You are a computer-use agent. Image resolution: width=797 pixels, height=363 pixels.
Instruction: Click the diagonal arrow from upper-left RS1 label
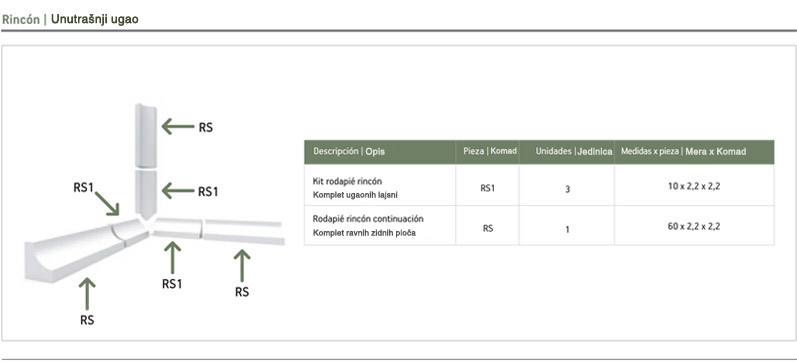pos(107,203)
